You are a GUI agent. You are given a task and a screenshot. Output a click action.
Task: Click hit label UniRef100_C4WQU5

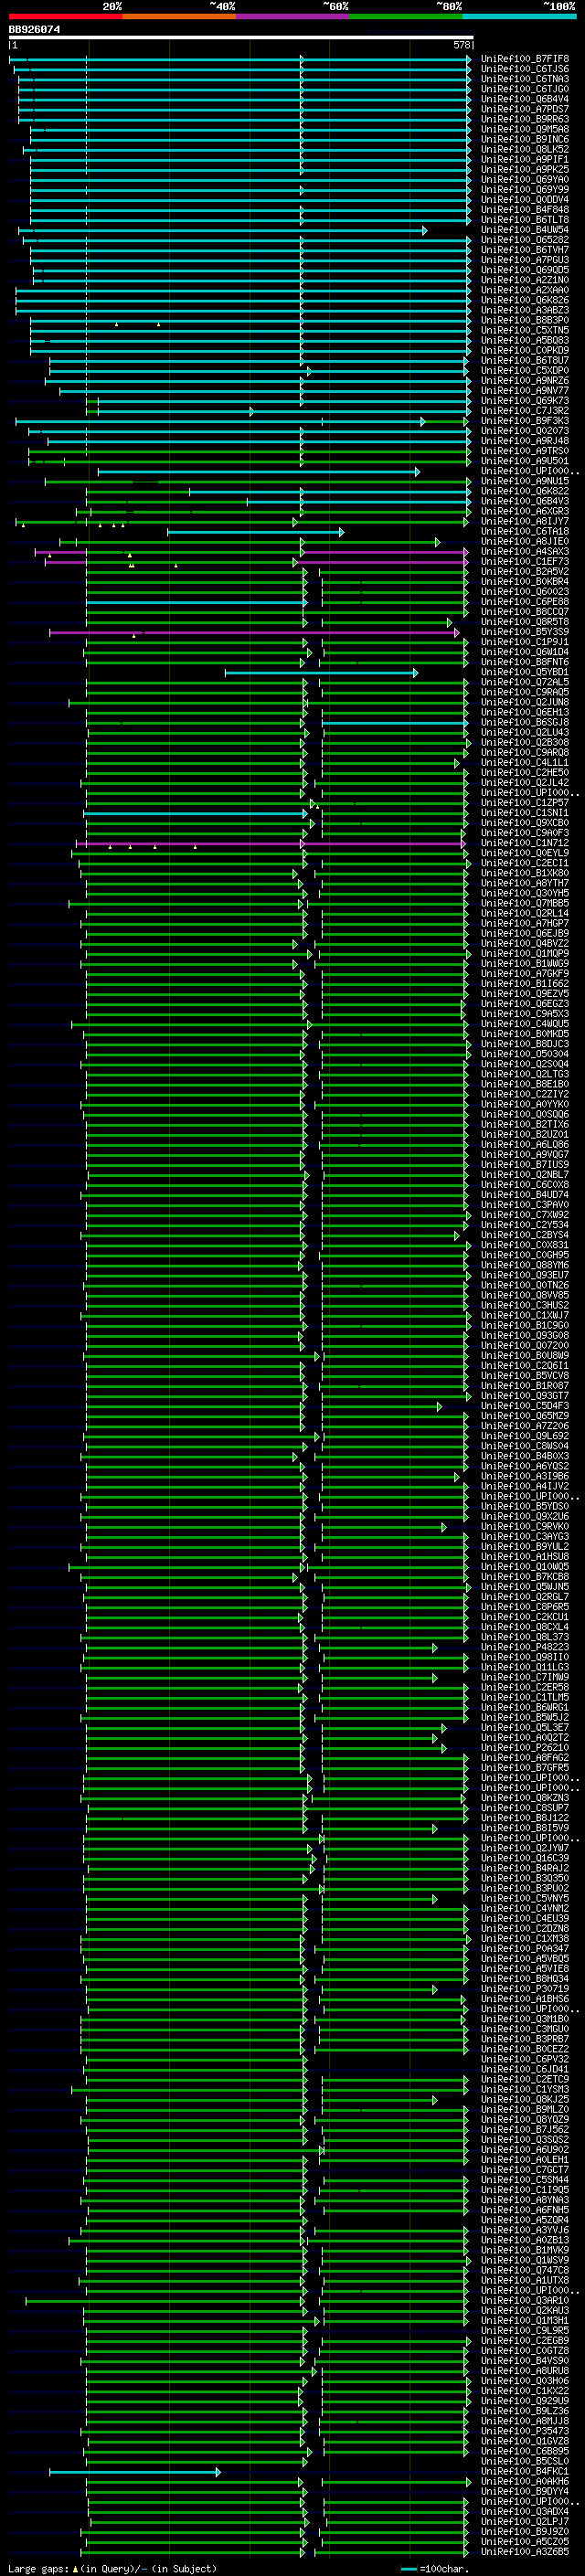pos(525,1024)
